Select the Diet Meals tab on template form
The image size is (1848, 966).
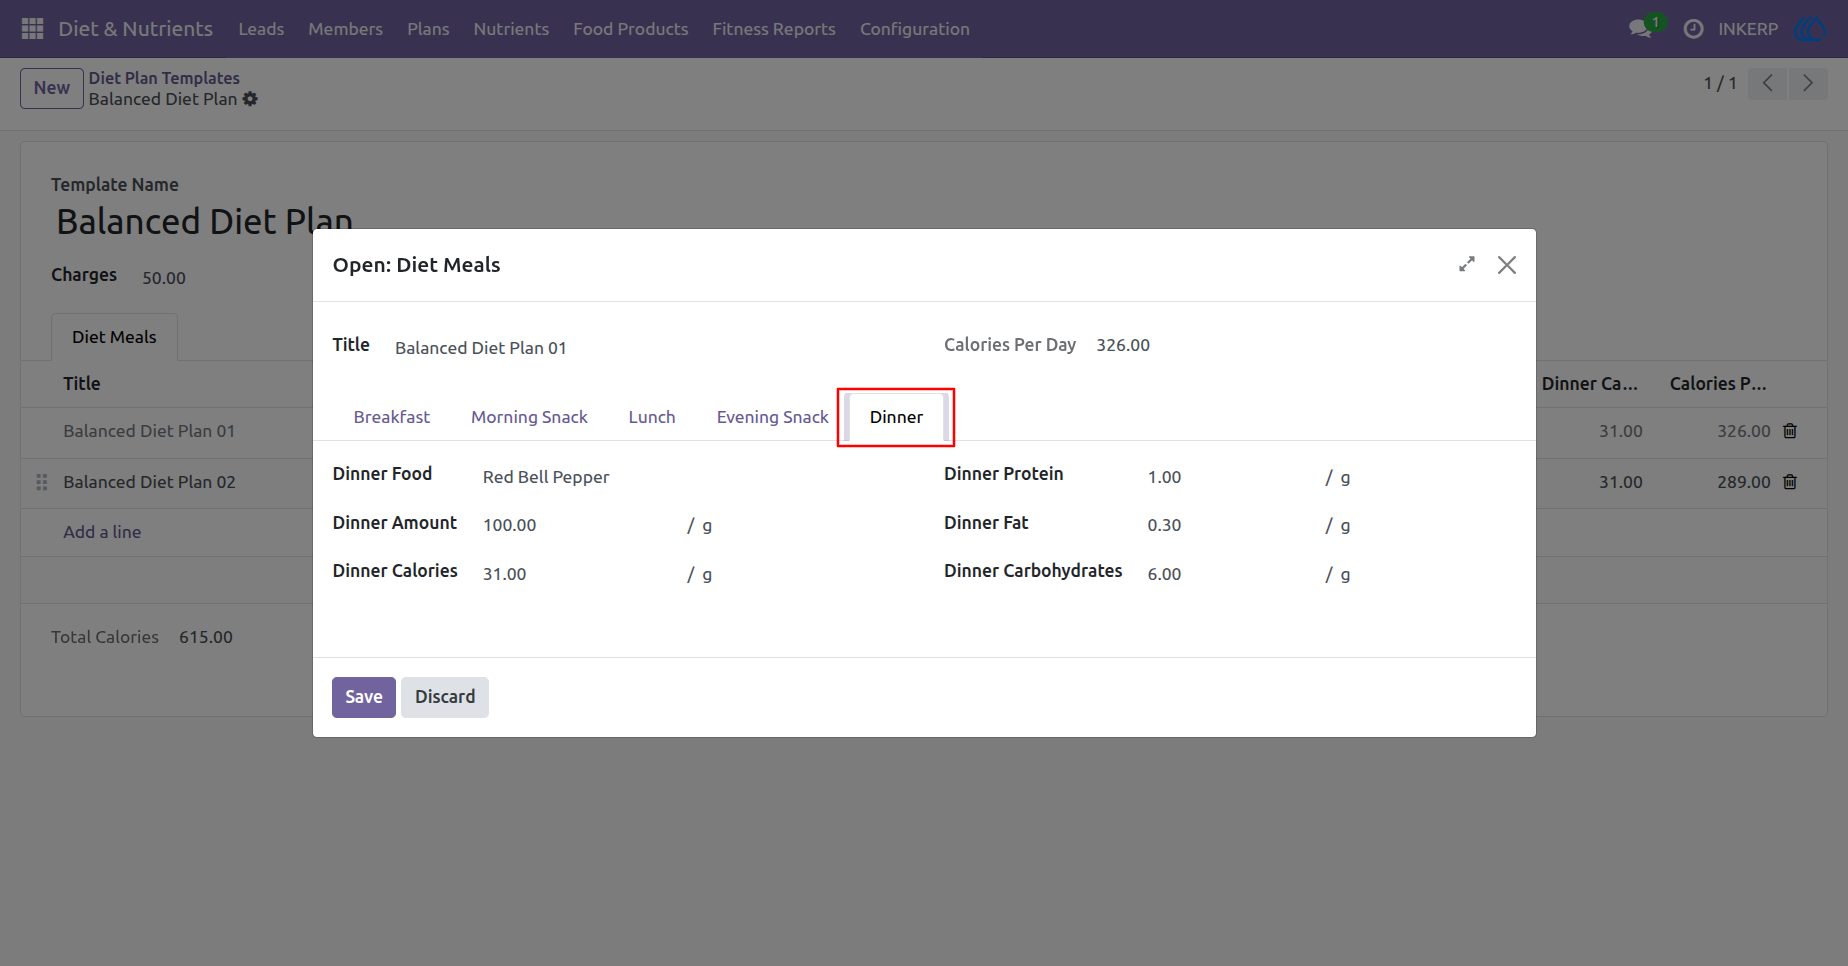point(114,337)
